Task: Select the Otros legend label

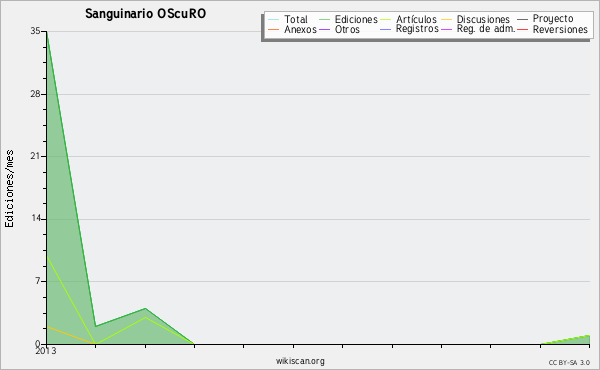Action: 347,29
